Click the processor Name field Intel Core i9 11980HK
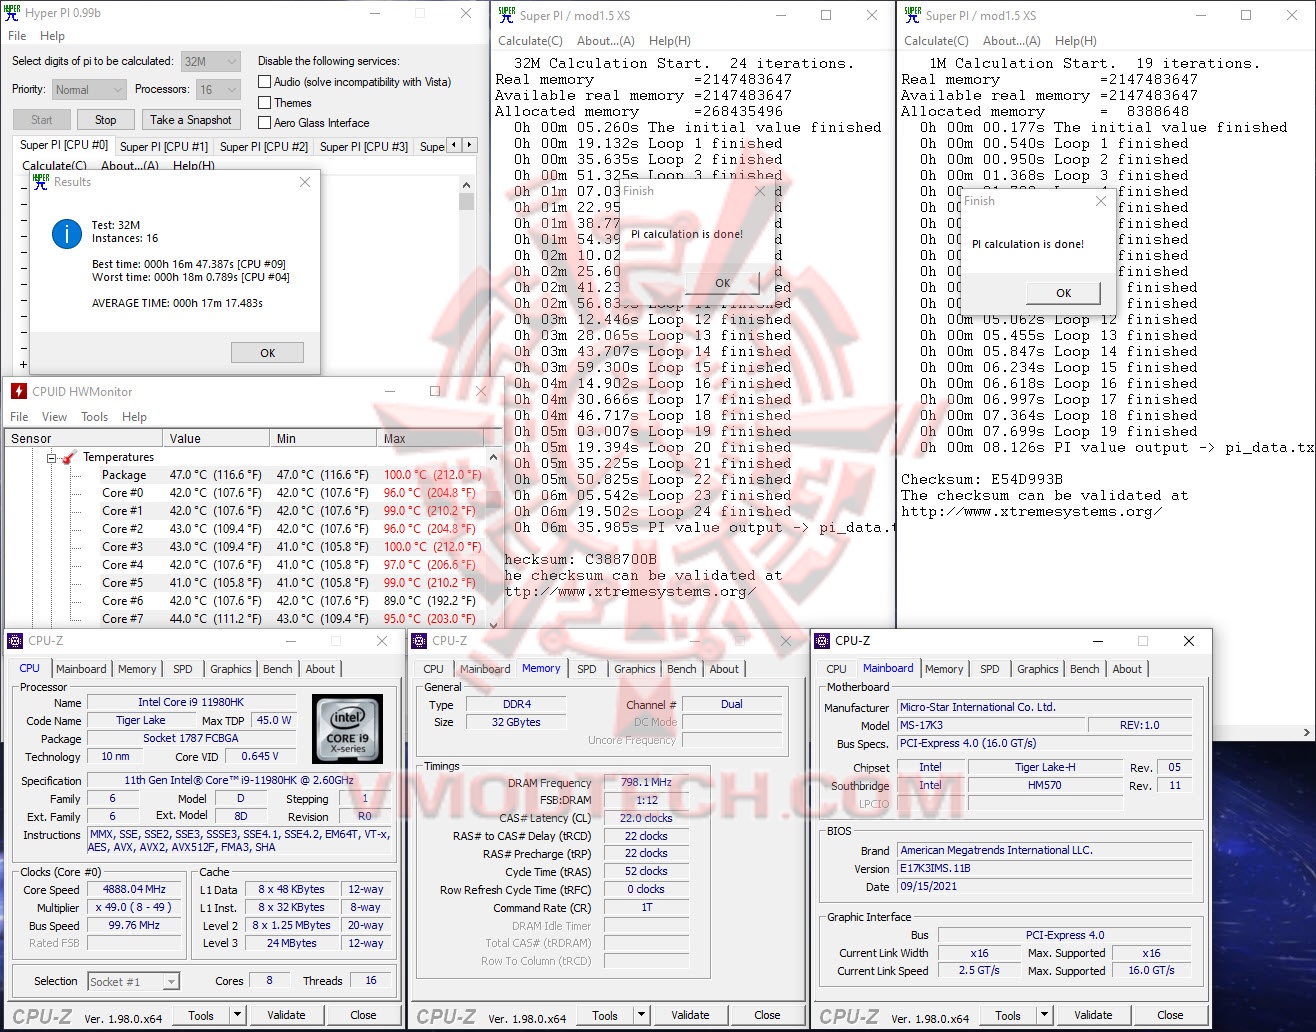 click(x=191, y=702)
